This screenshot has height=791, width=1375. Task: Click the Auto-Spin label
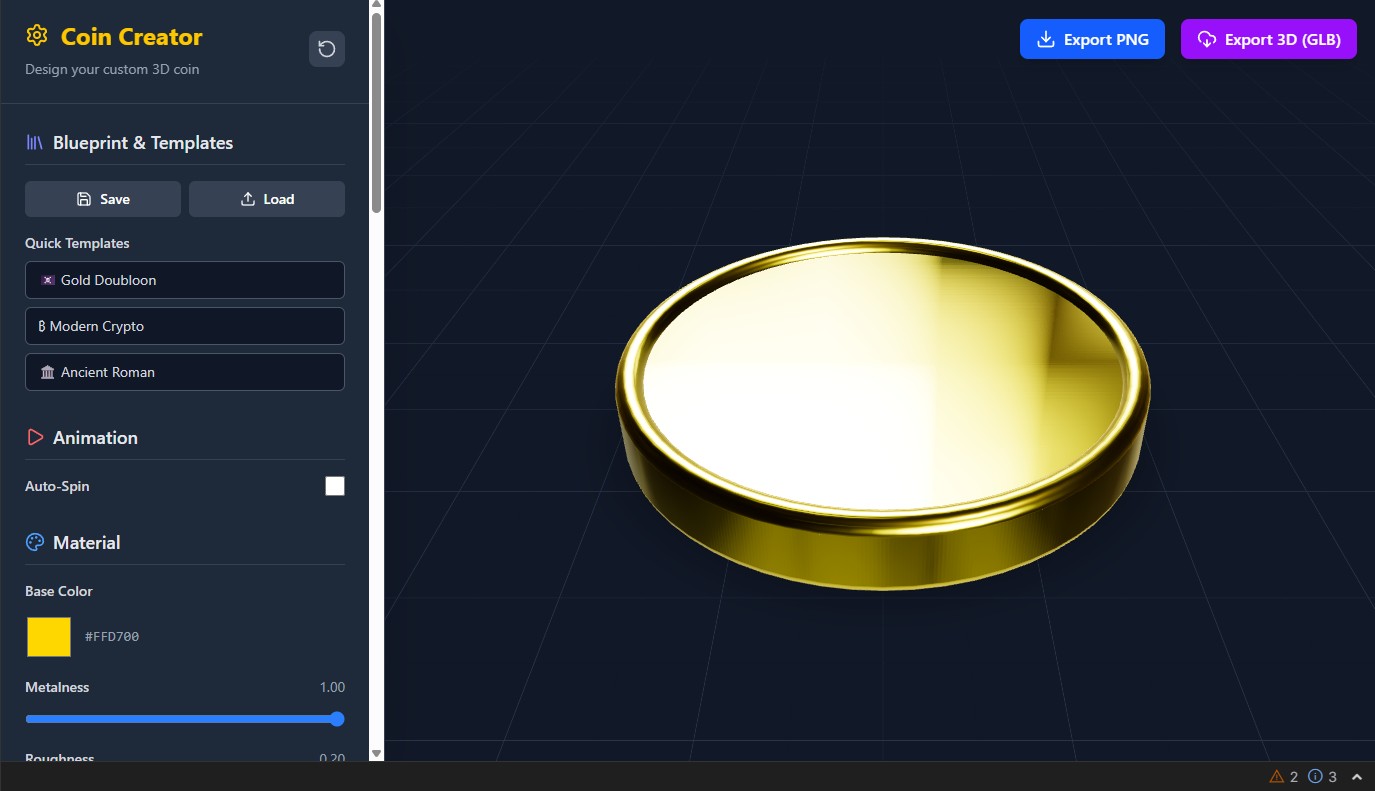(57, 486)
